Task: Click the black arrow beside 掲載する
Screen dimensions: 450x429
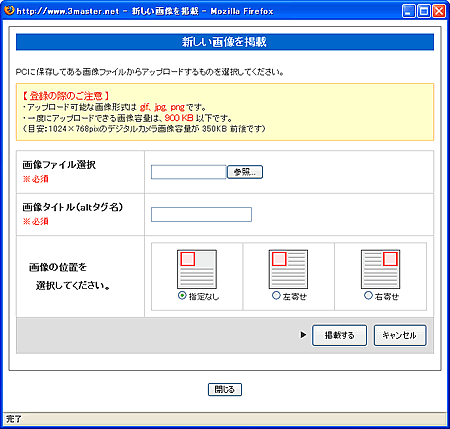Action: pos(303,334)
